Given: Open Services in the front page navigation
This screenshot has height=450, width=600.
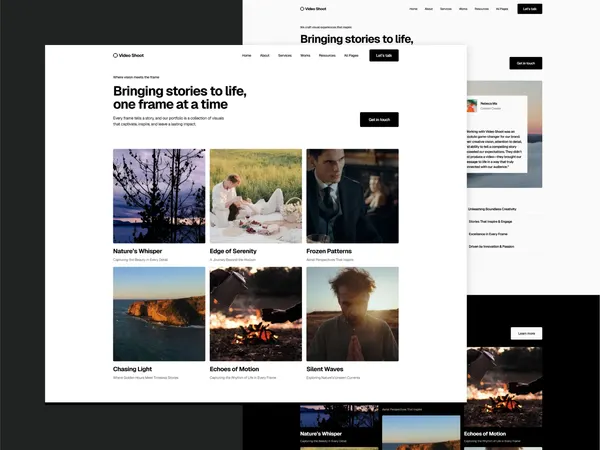Looking at the screenshot, I should [x=285, y=55].
